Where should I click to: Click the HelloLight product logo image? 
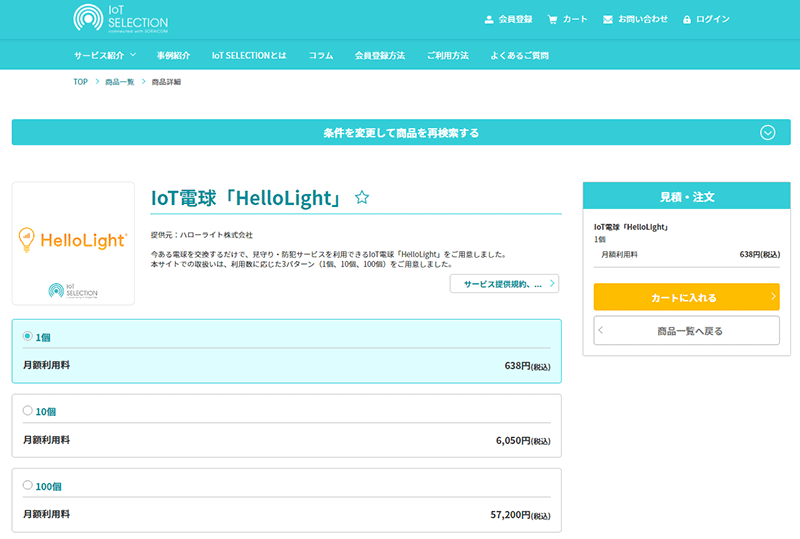pyautogui.click(x=73, y=243)
